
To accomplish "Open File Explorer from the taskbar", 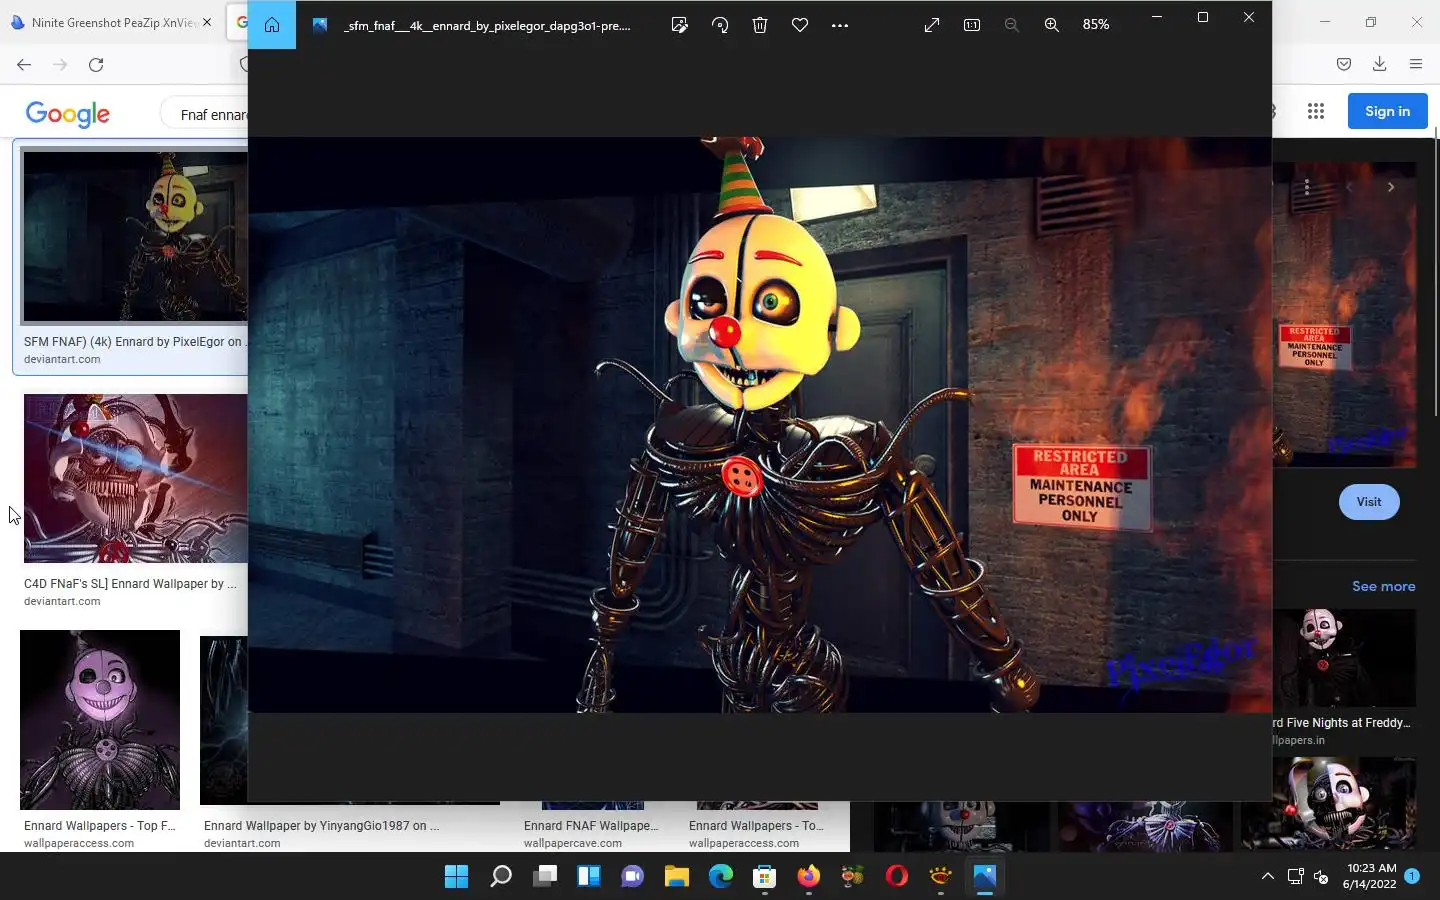I will (x=677, y=877).
